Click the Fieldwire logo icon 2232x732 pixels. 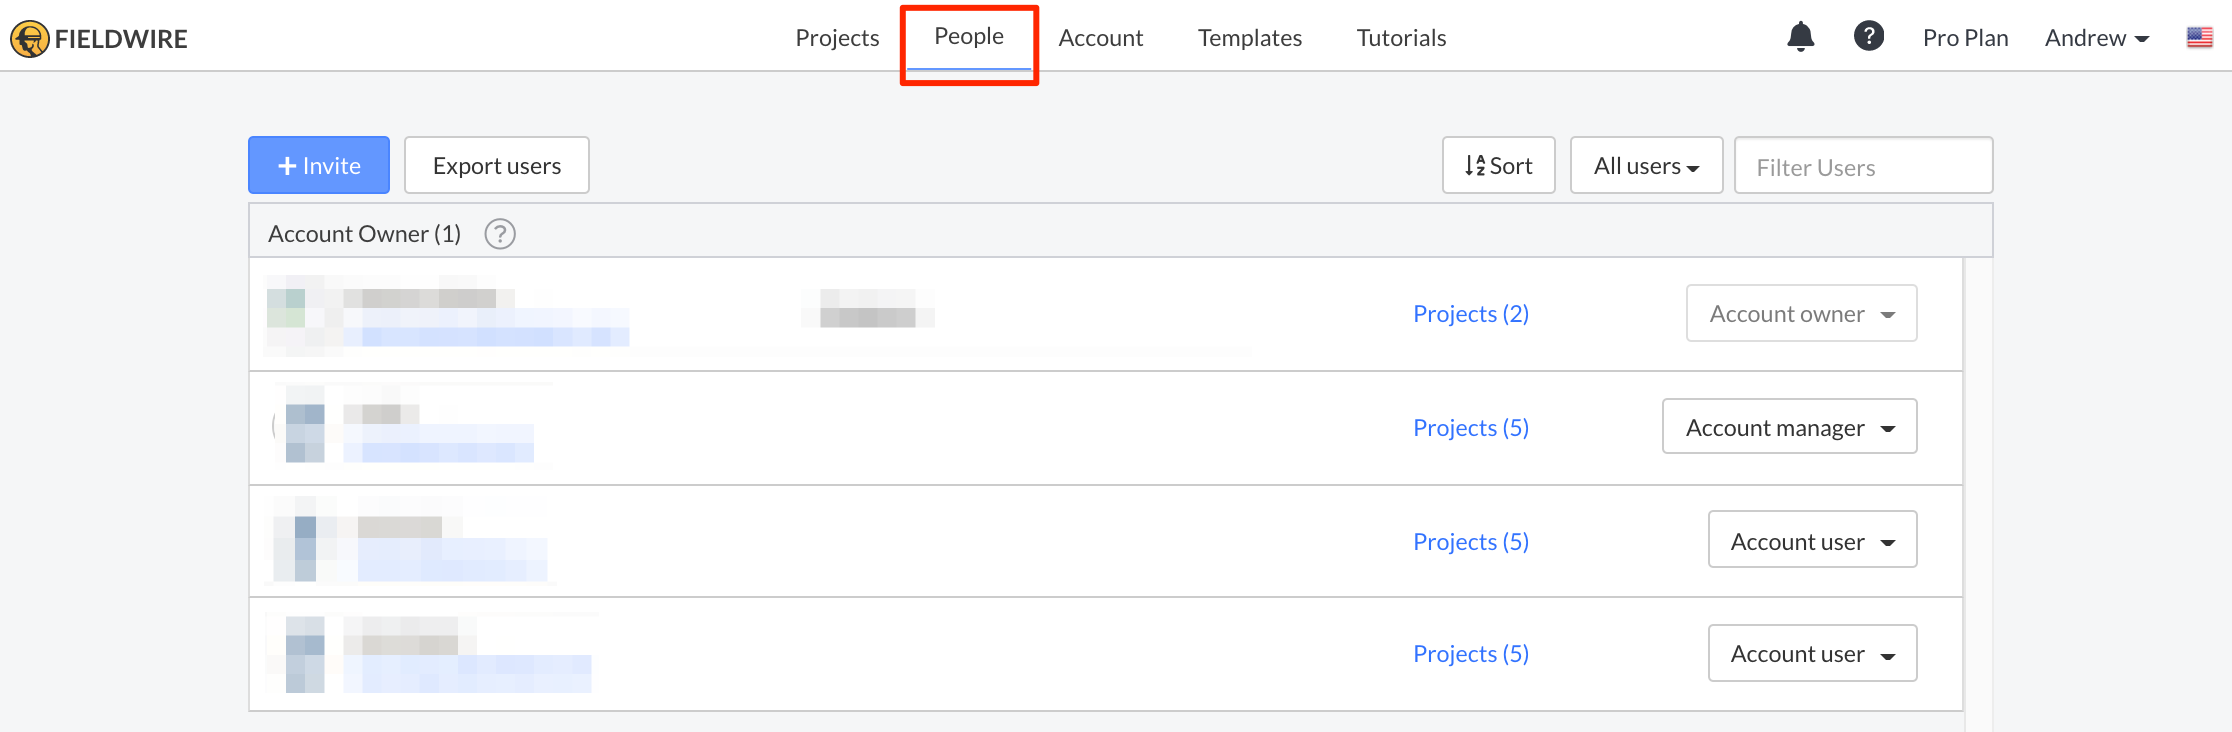click(x=29, y=39)
